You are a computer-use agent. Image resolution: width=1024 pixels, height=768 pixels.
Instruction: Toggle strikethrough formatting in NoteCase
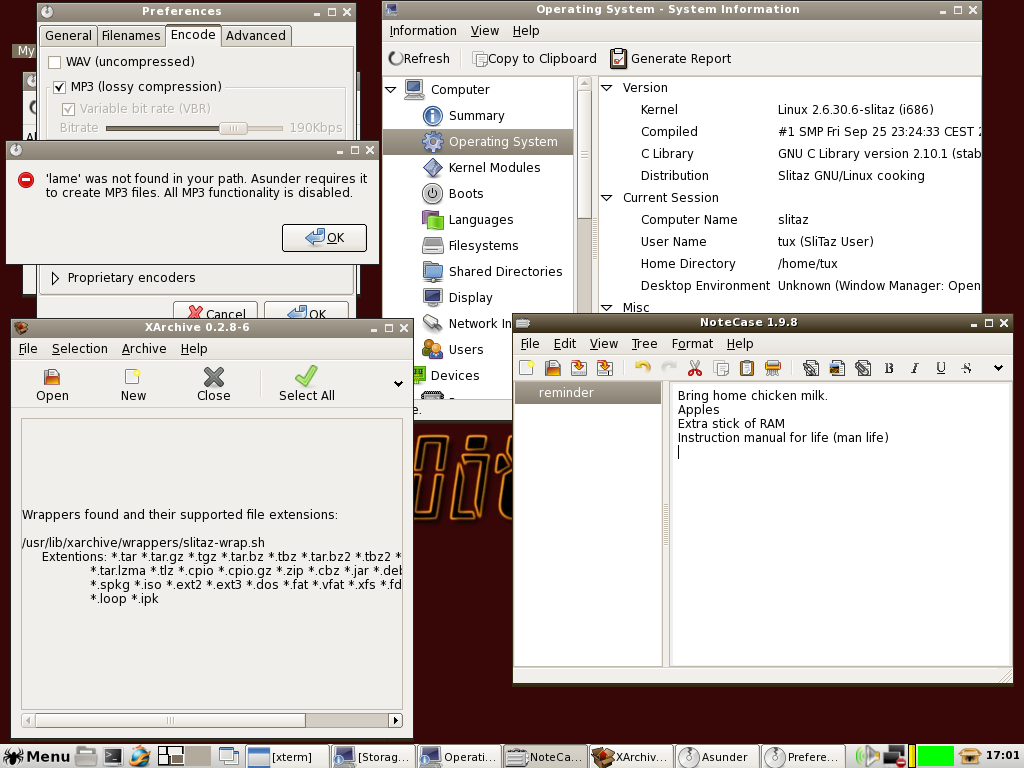point(967,368)
